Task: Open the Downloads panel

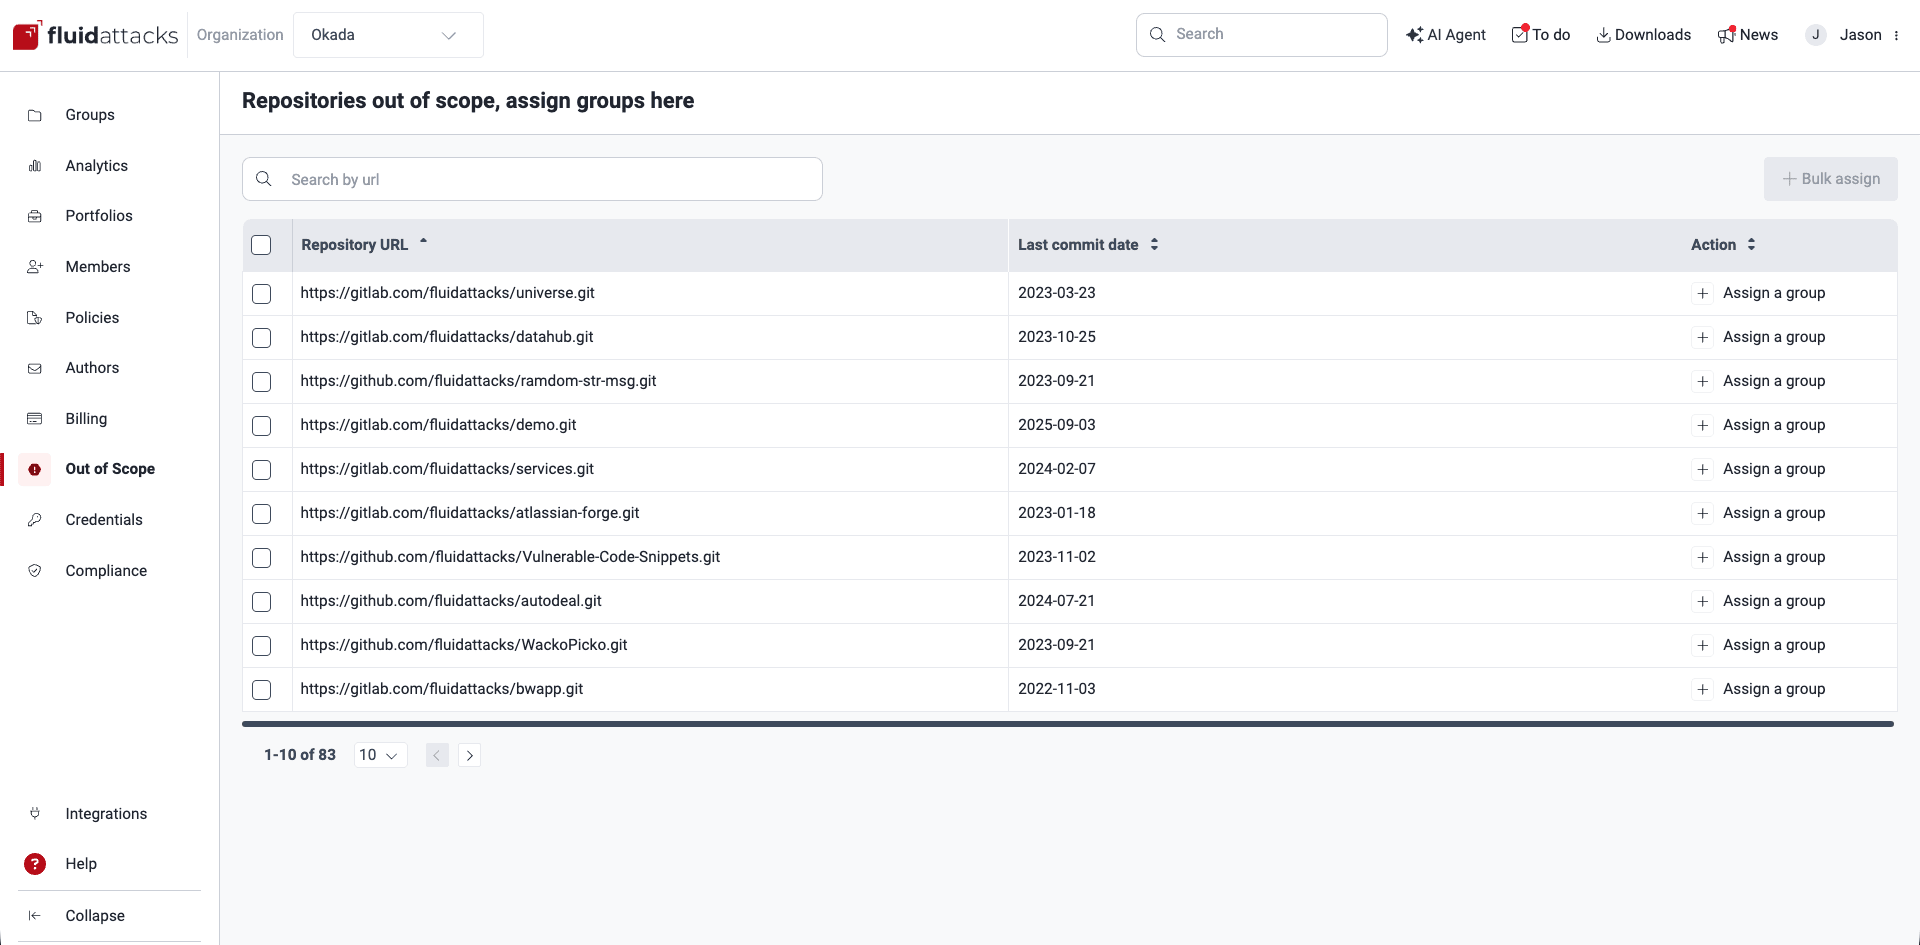Action: pyautogui.click(x=1643, y=34)
